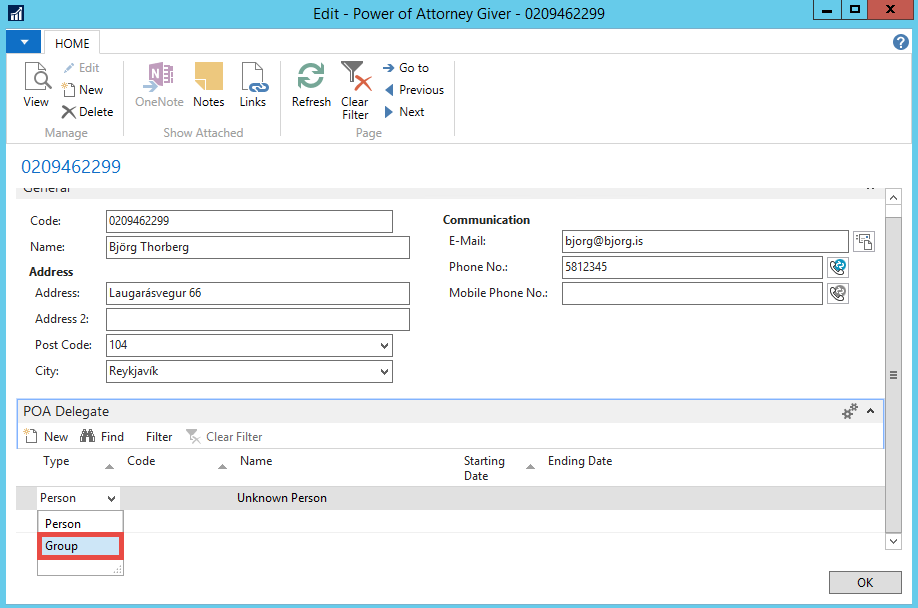Click the dial icon beside Mobile Phone No.
918x608 pixels.
pos(838,293)
